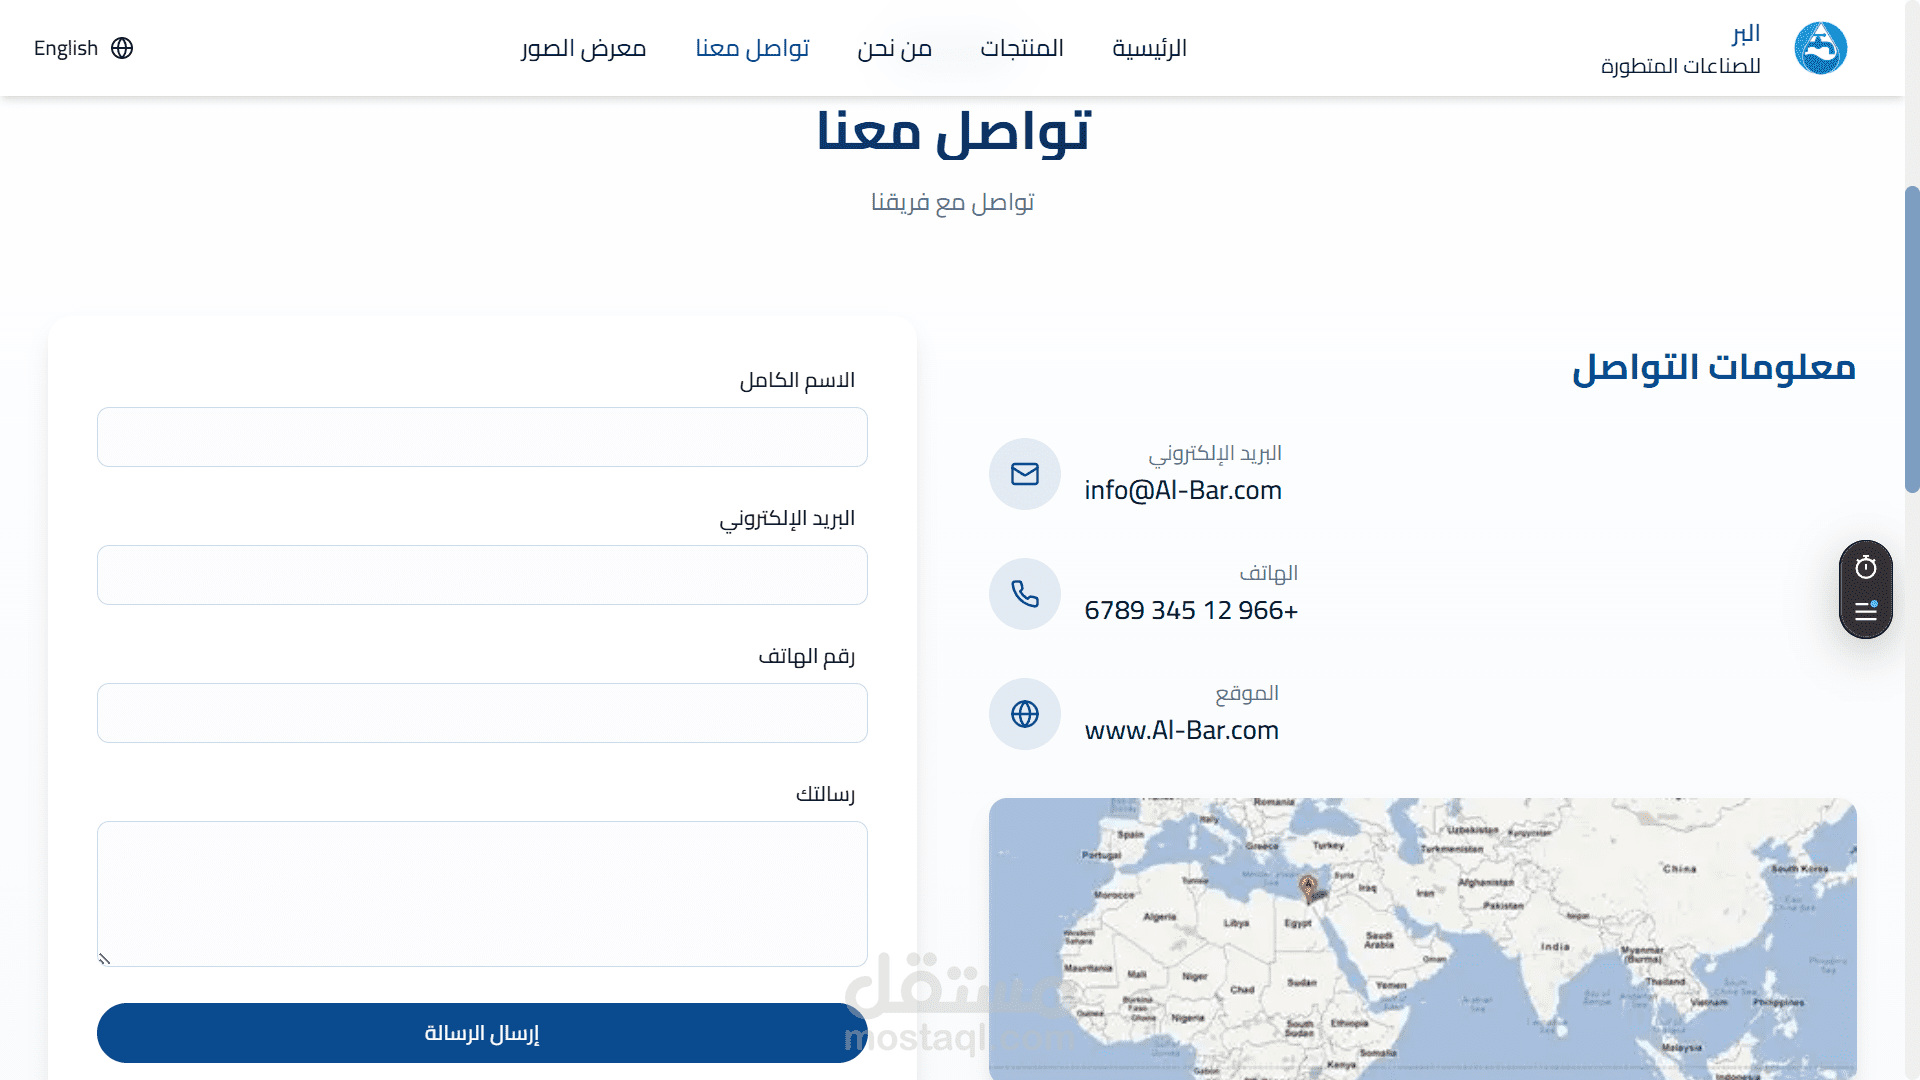Go to the من نحن page

tap(894, 48)
